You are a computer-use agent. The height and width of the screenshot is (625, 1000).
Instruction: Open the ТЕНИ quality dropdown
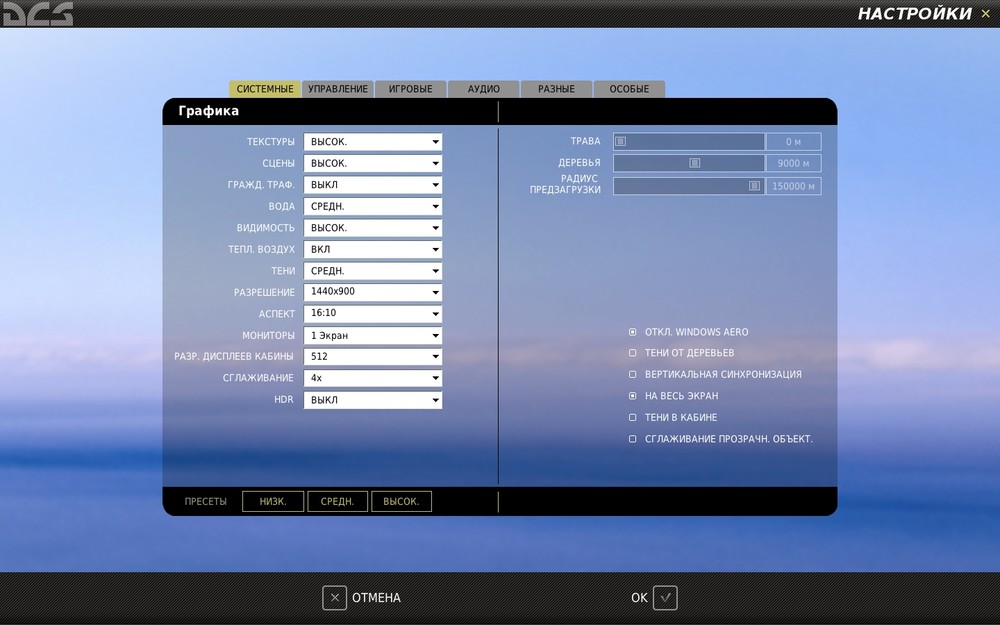[372, 271]
